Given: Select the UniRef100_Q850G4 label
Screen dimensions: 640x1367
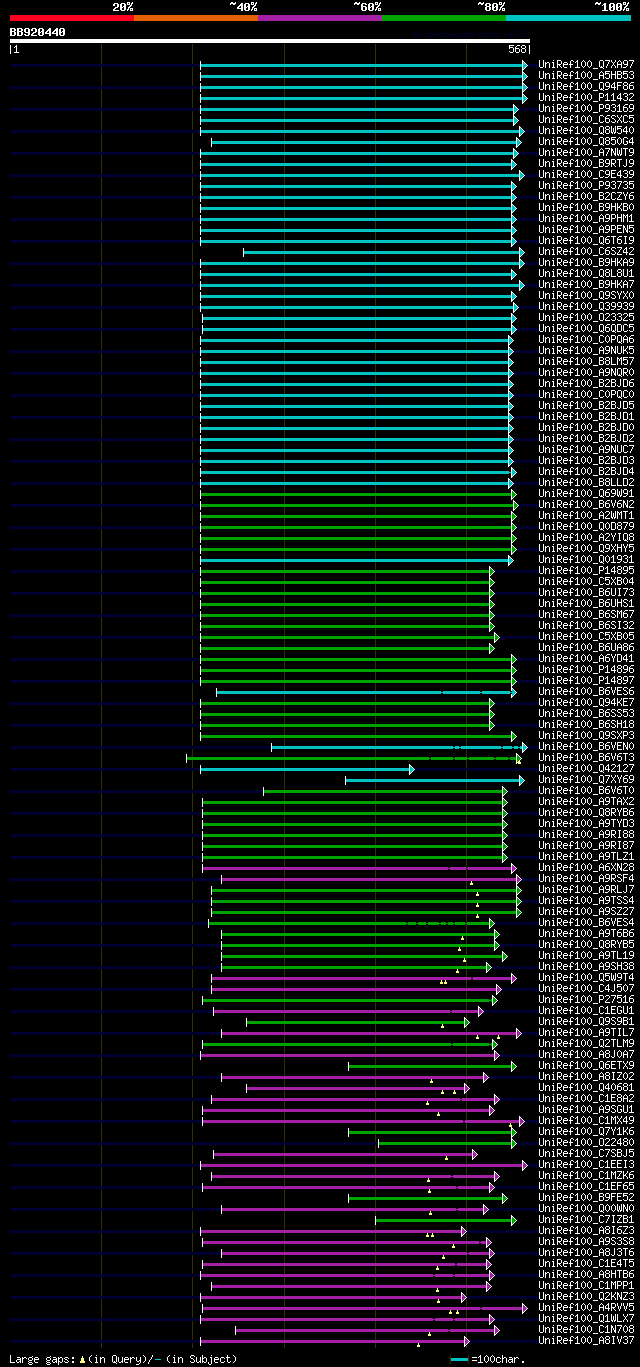Looking at the screenshot, I should (586, 141).
